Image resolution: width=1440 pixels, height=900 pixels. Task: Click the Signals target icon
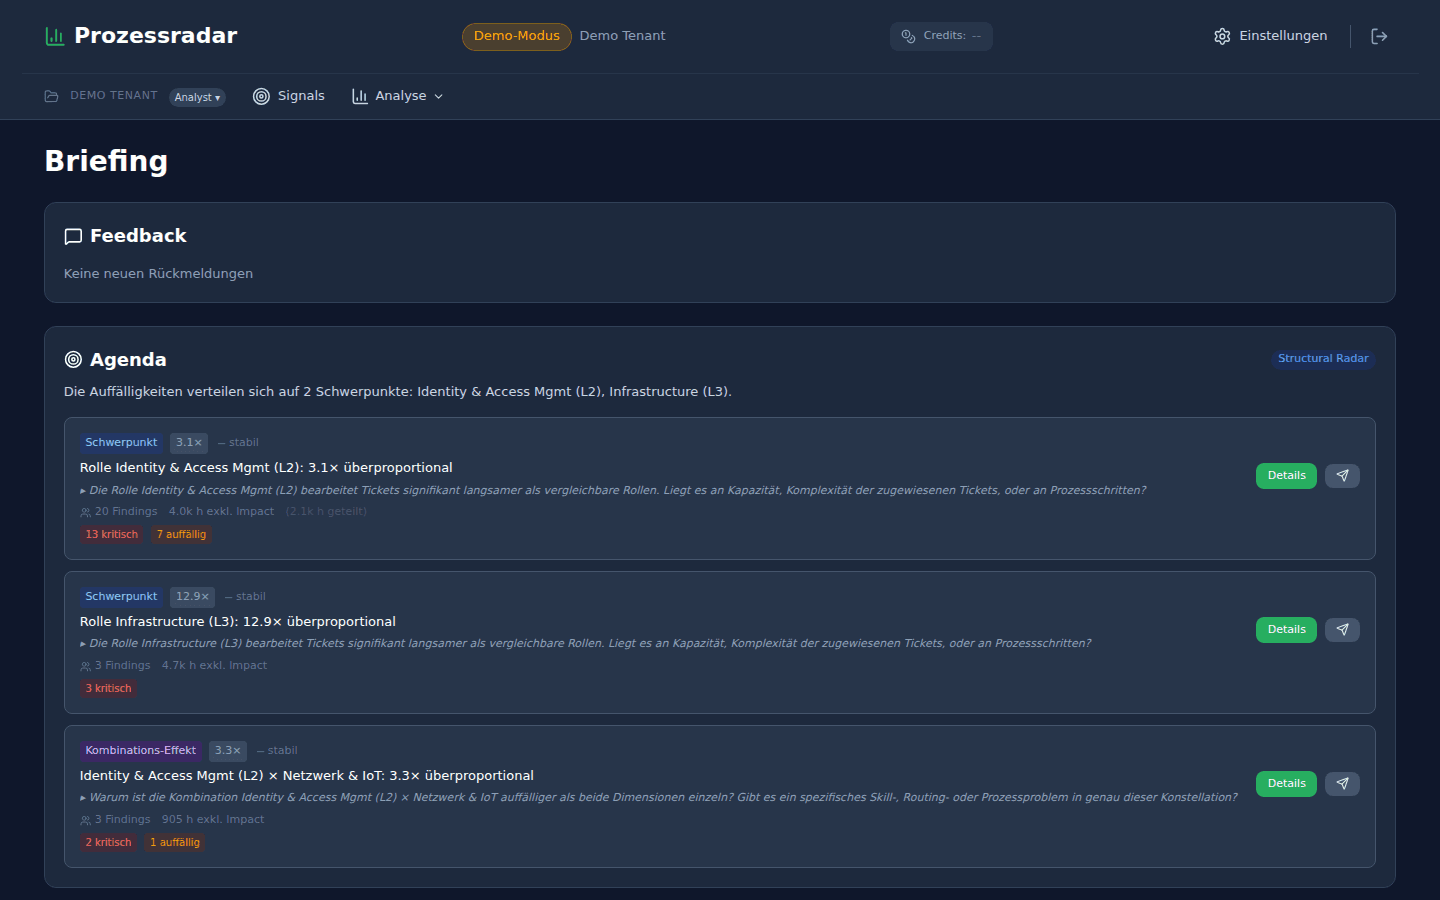(x=261, y=96)
